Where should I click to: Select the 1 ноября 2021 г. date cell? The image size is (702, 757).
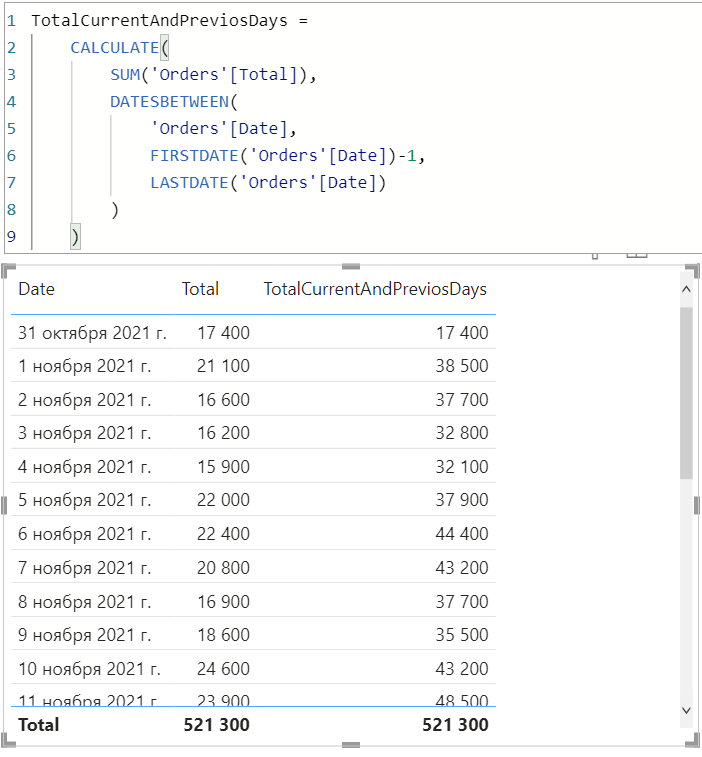[84, 366]
